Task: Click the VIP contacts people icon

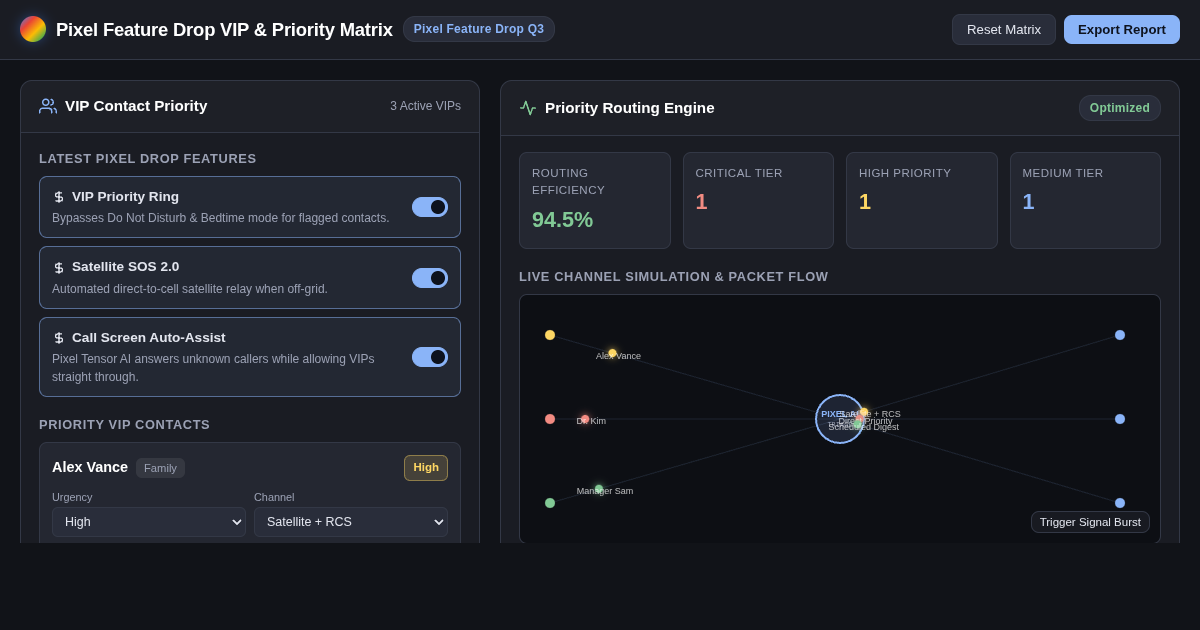Action: [48, 106]
